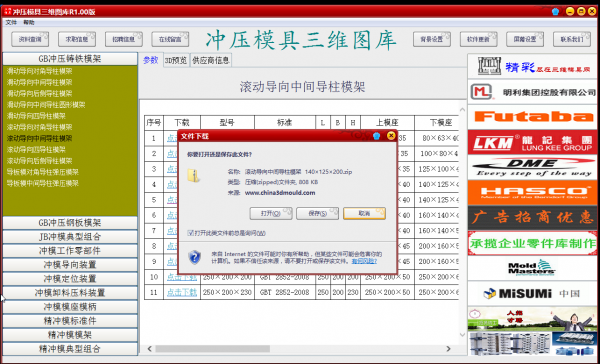Close the 文件下载 dialog with yellow X
Viewport: 600px width, 364px height.
391,136
